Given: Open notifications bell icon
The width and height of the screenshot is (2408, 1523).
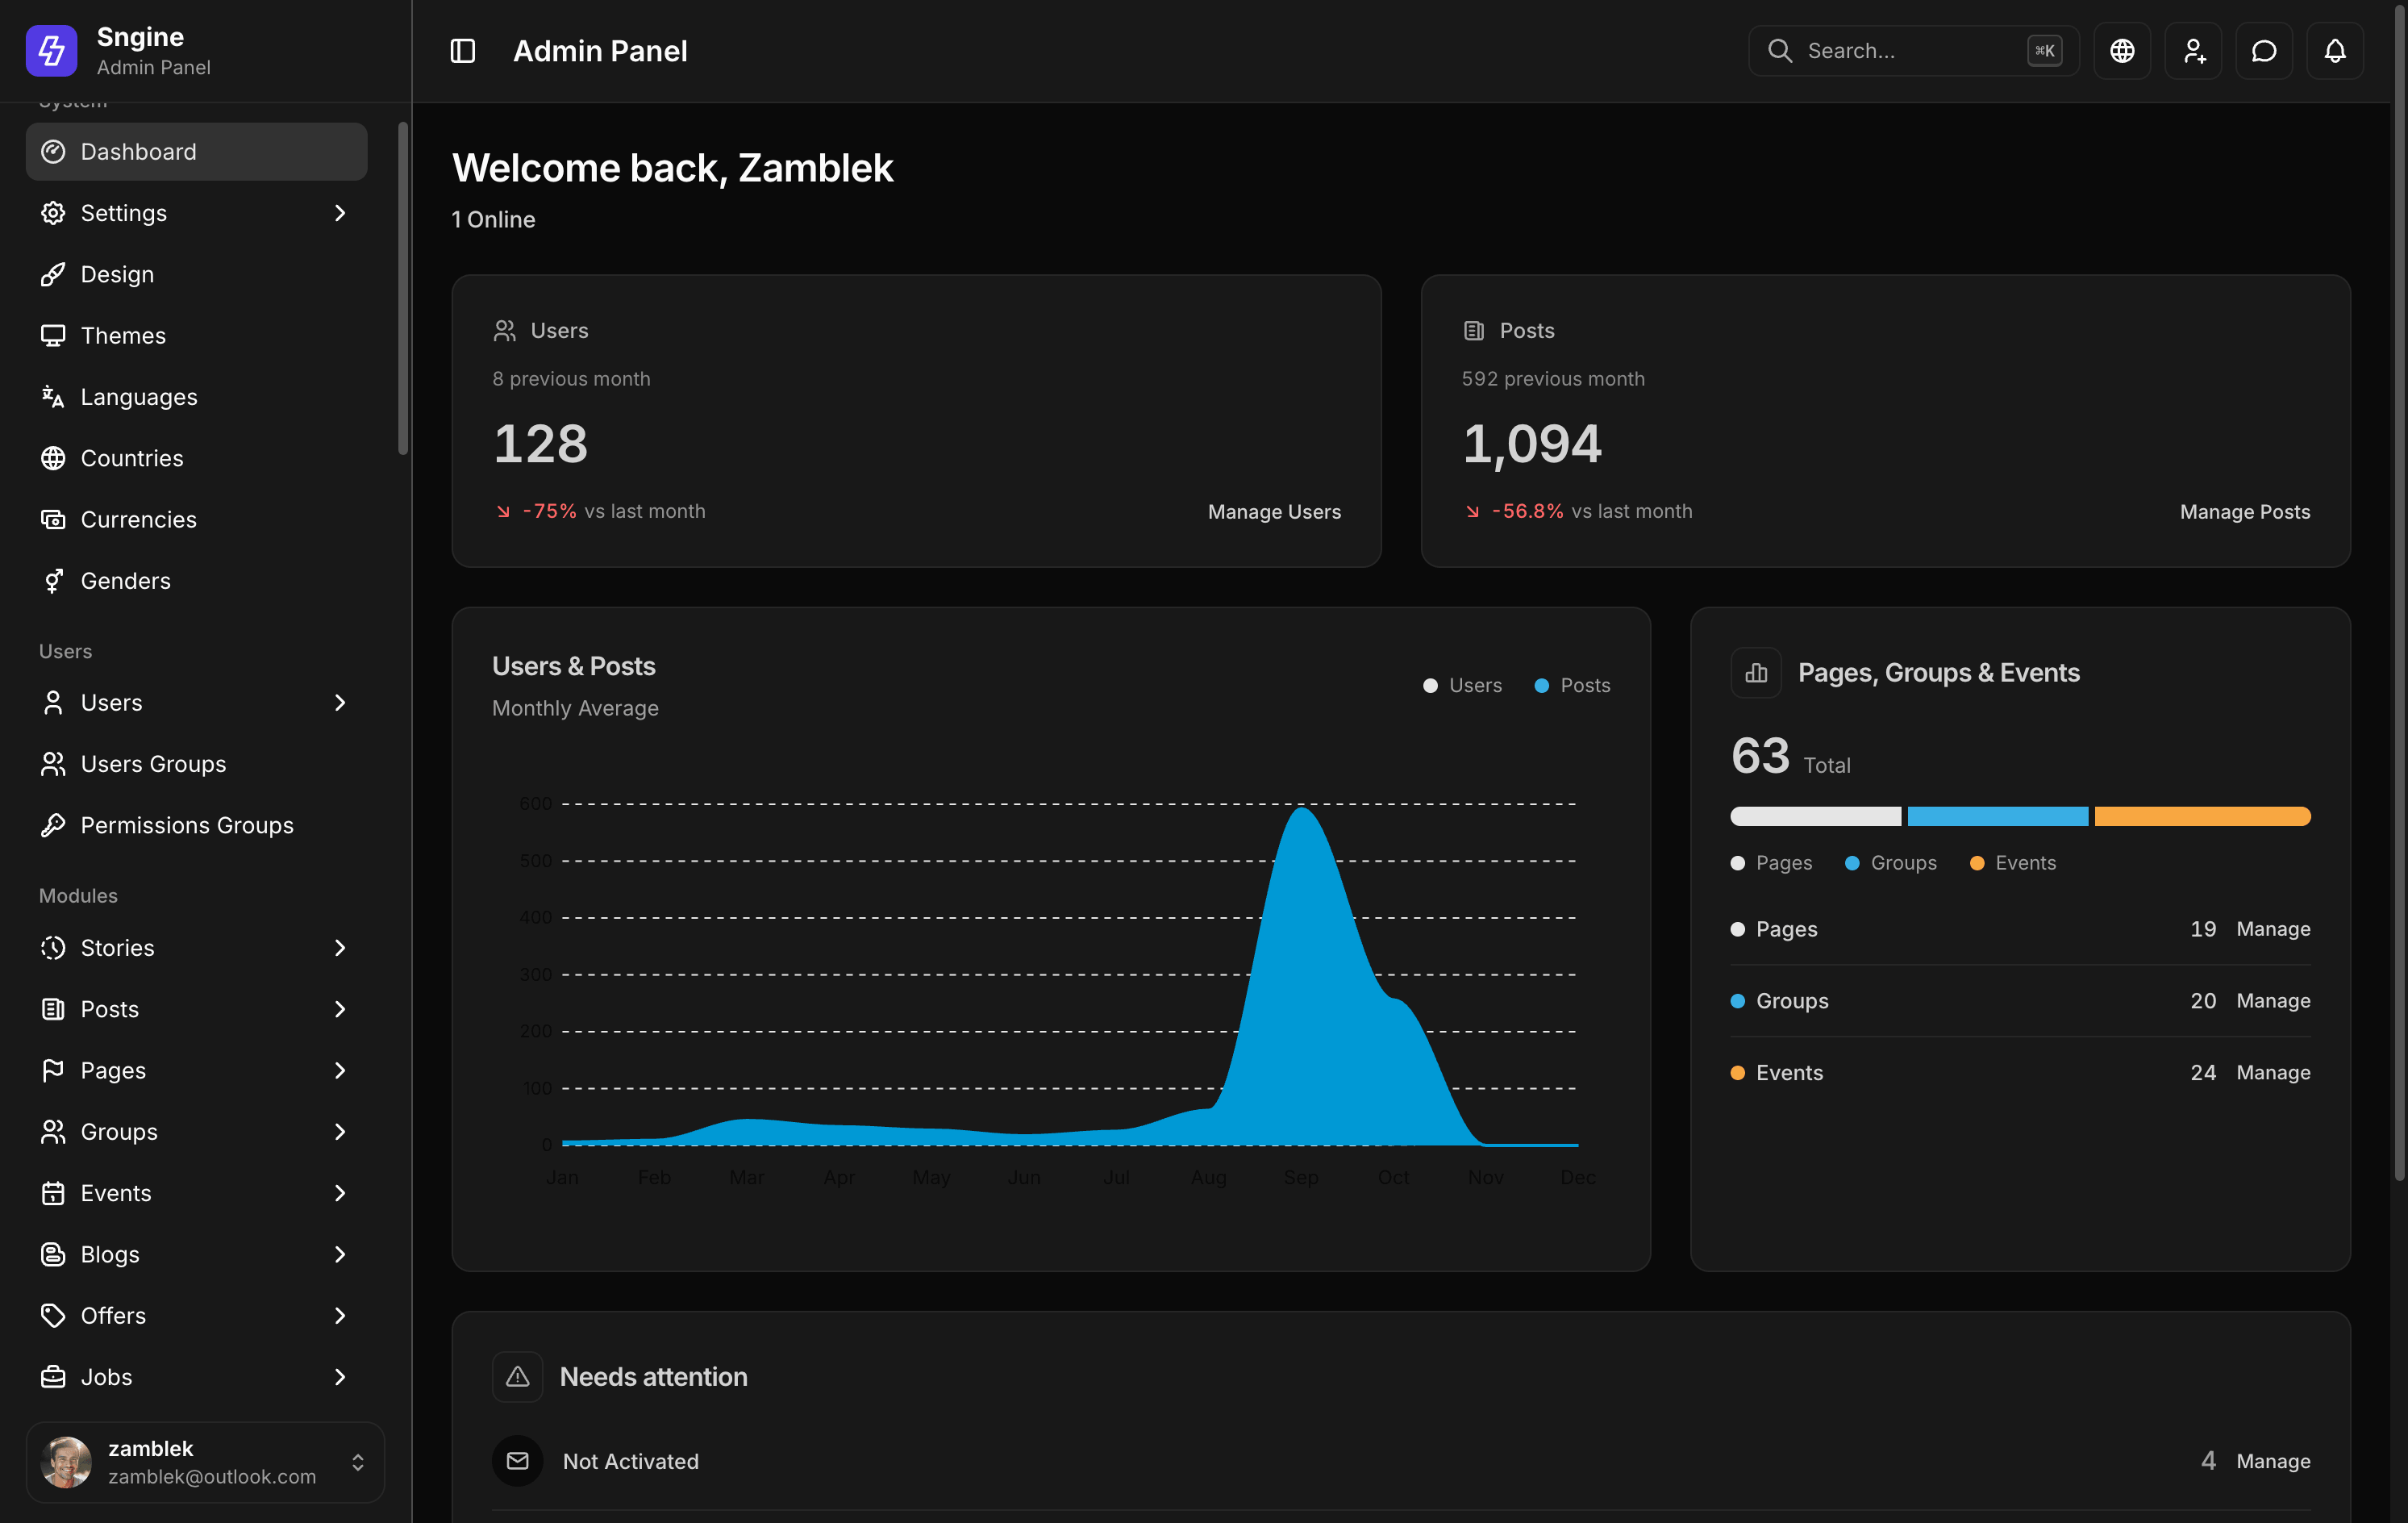Looking at the screenshot, I should click(x=2335, y=51).
